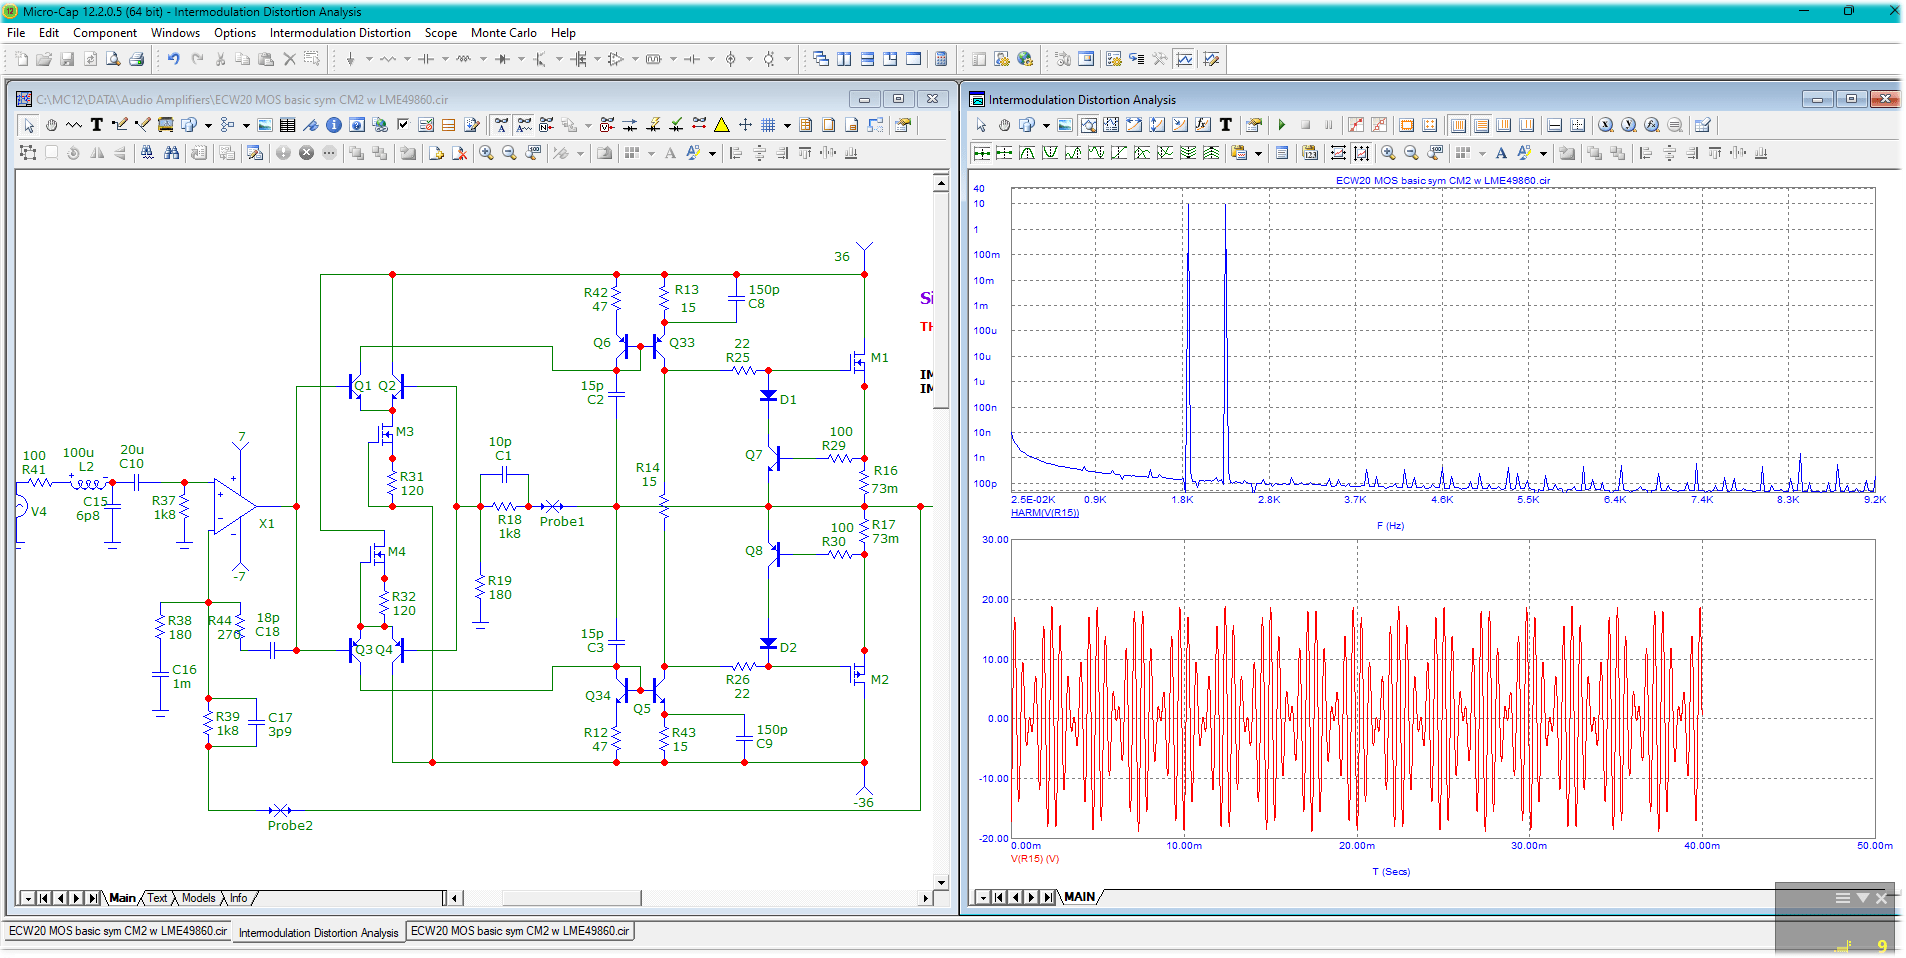
Task: Toggle the yellow triangle display option
Action: [721, 125]
